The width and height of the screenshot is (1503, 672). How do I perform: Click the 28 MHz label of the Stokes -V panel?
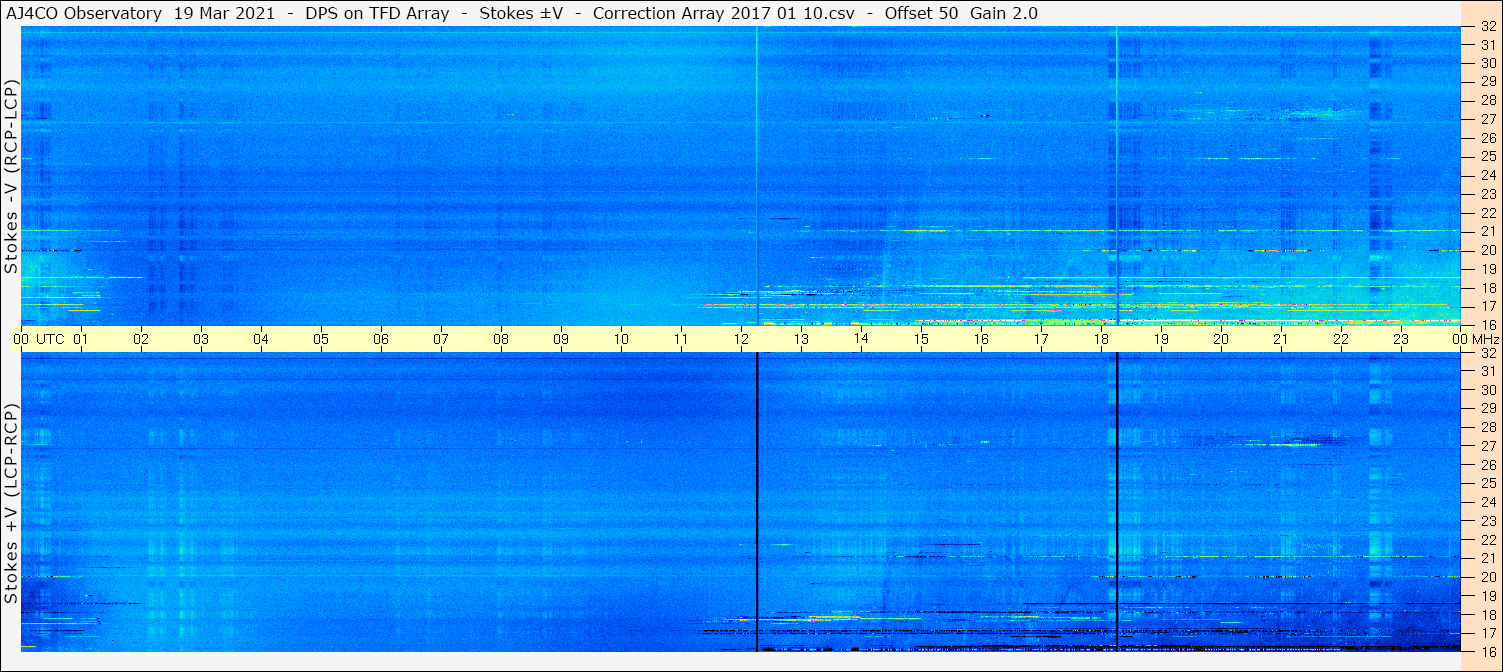click(x=1487, y=100)
